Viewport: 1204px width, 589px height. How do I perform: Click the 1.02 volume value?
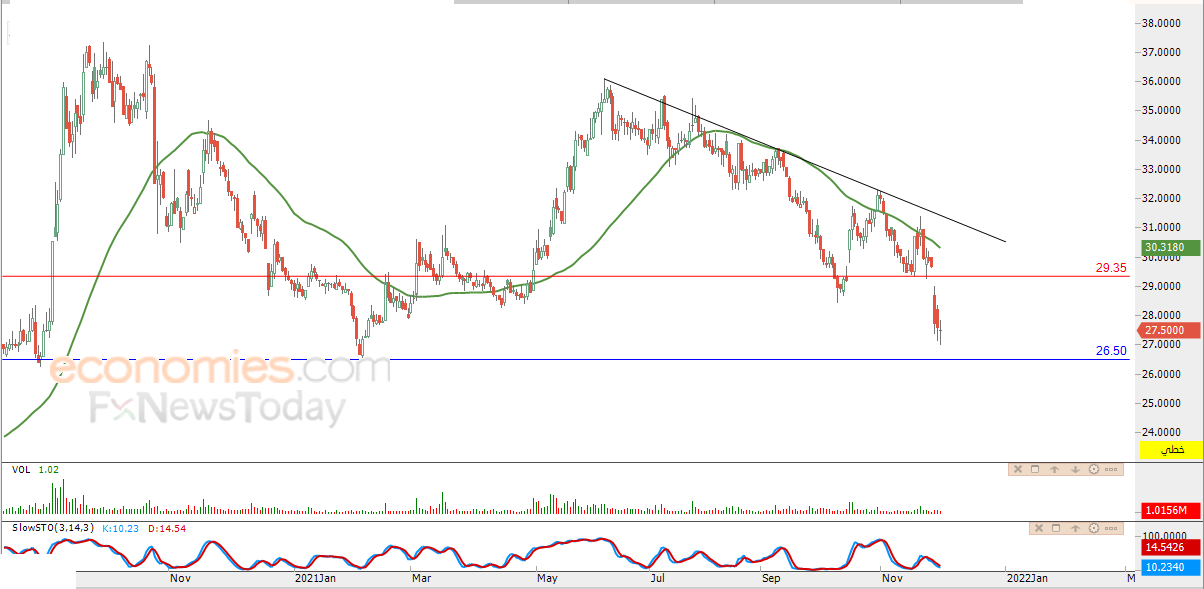pyautogui.click(x=48, y=469)
